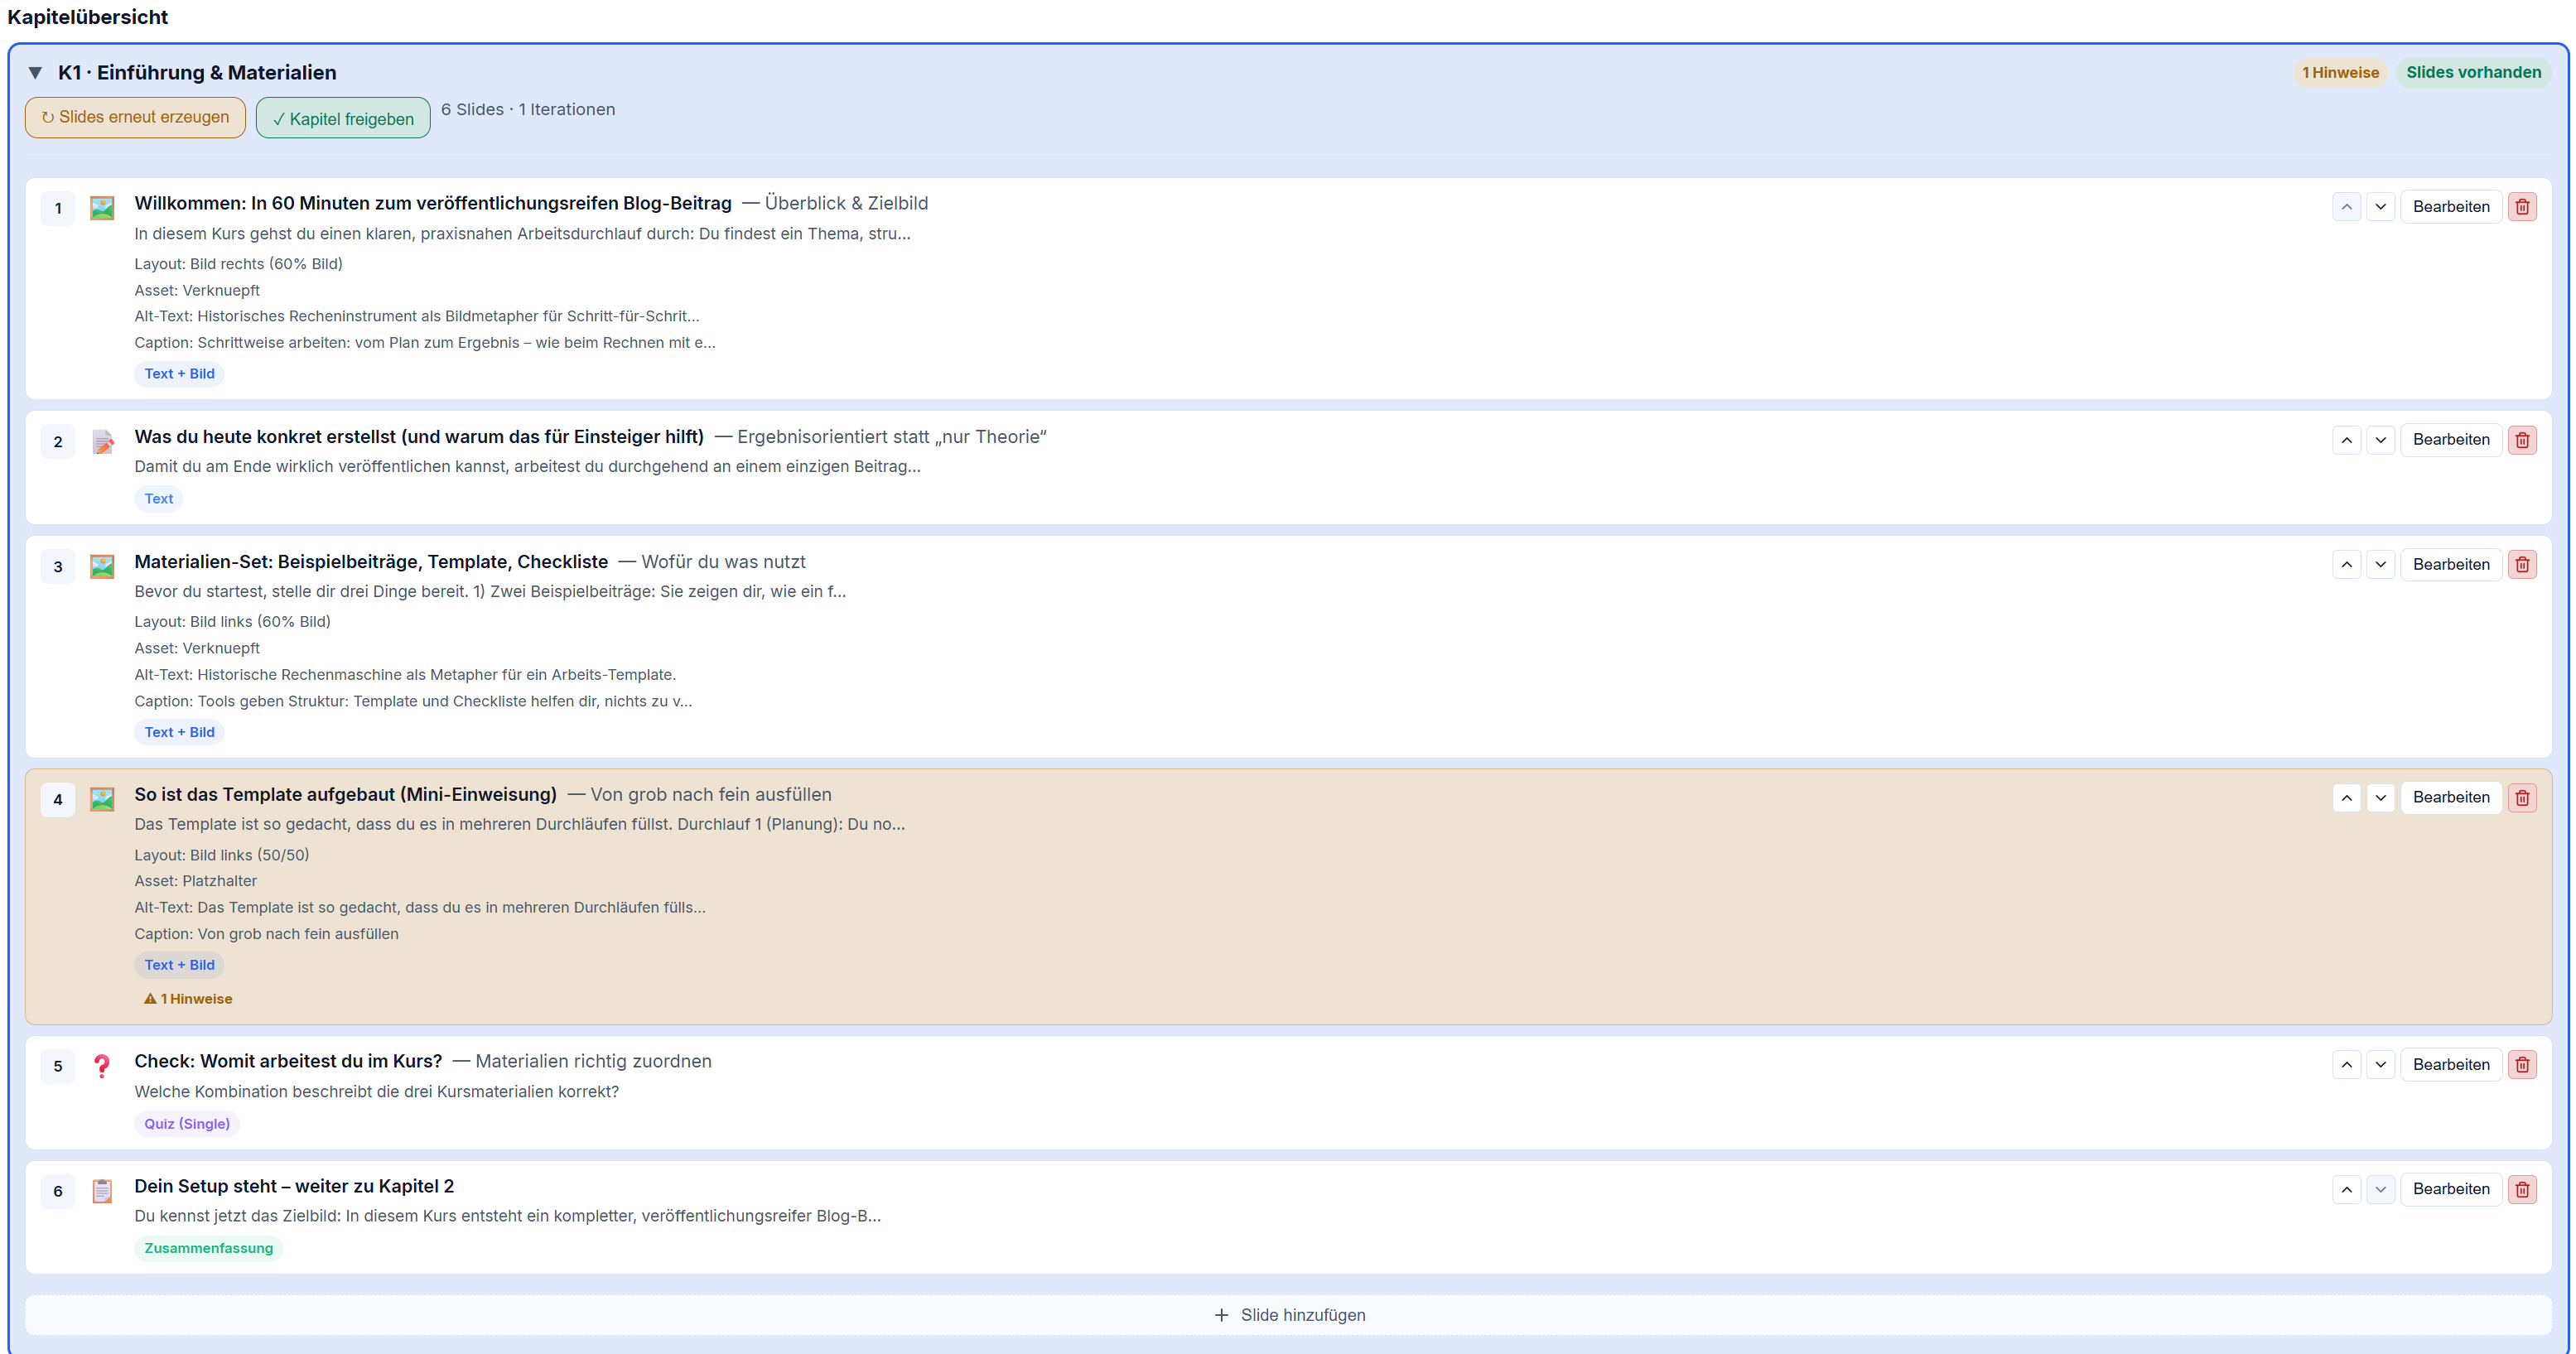Click the image icon on slide 1 "Willkommen"

101,207
